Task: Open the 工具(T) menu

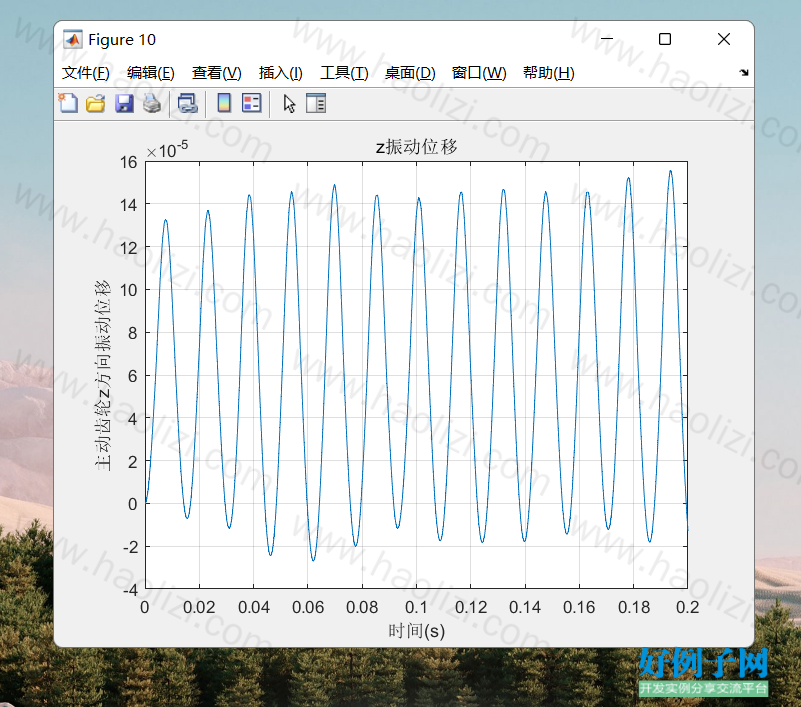Action: click(x=344, y=73)
